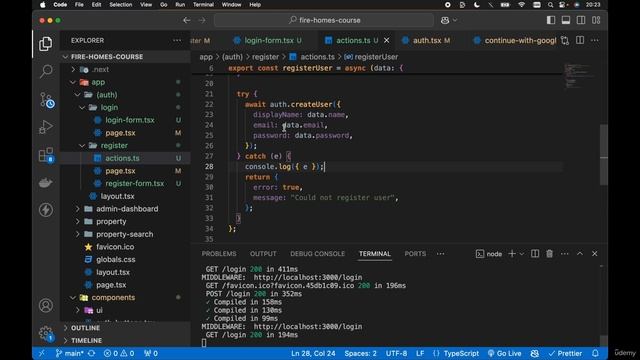Open favicon.ico in the explorer
Viewport: 640px width, 360px height.
pyautogui.click(x=125, y=247)
